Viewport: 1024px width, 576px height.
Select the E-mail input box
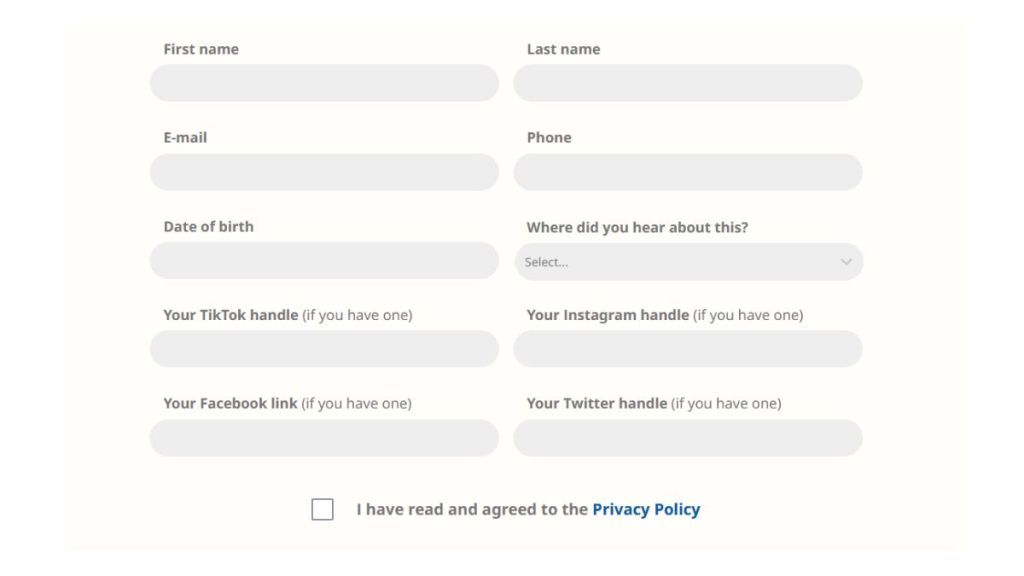324,172
